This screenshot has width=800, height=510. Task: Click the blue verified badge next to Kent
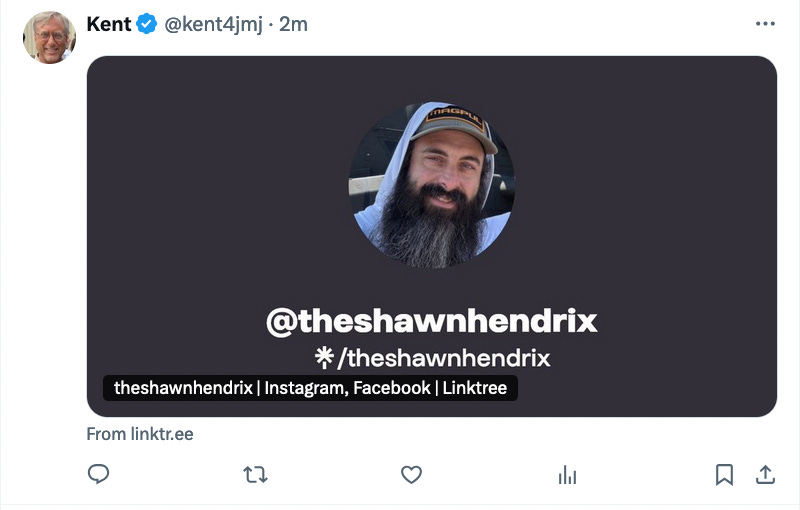pyautogui.click(x=147, y=24)
